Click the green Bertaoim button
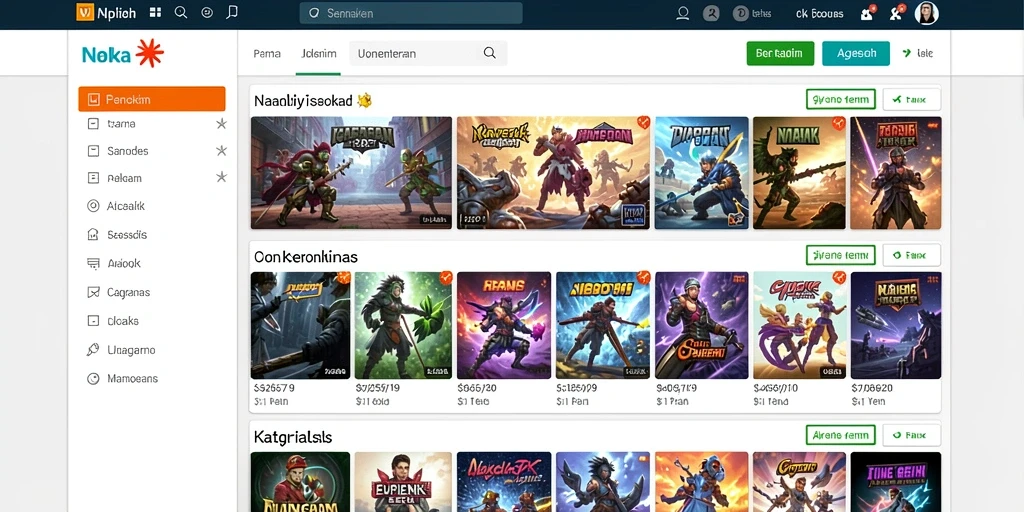This screenshot has height=512, width=1024. coord(780,54)
